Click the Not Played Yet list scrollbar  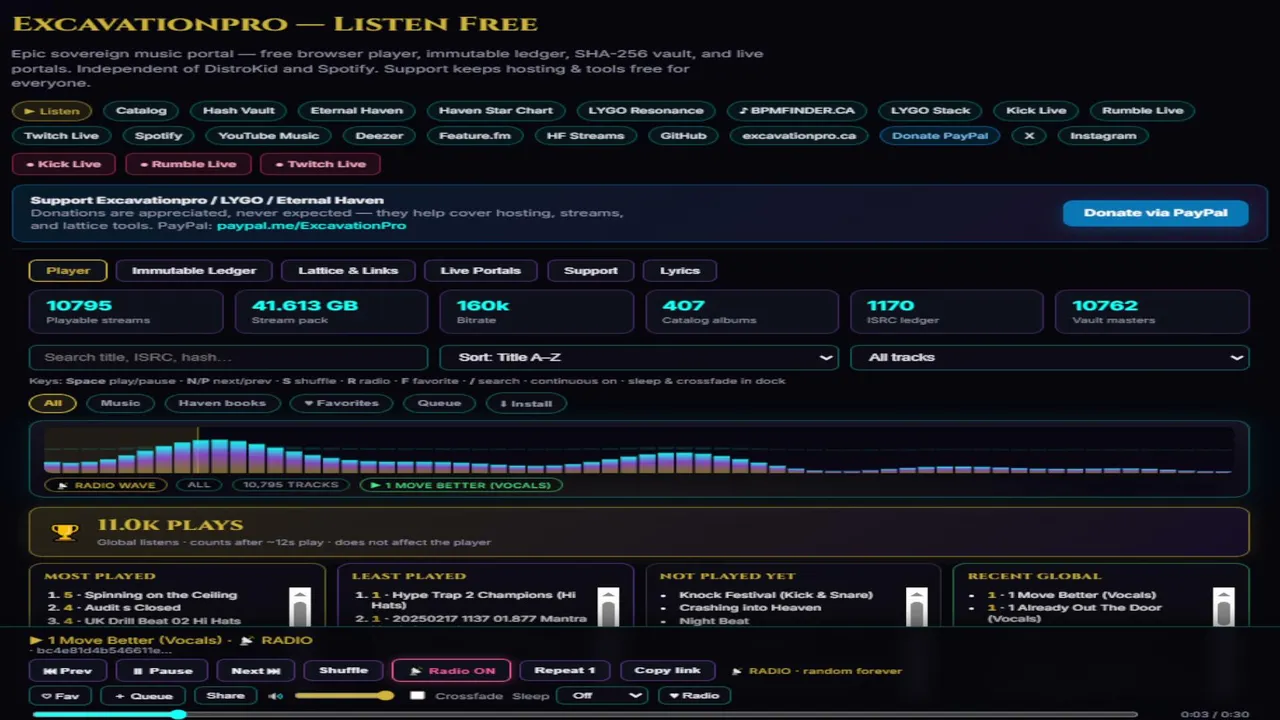(916, 606)
